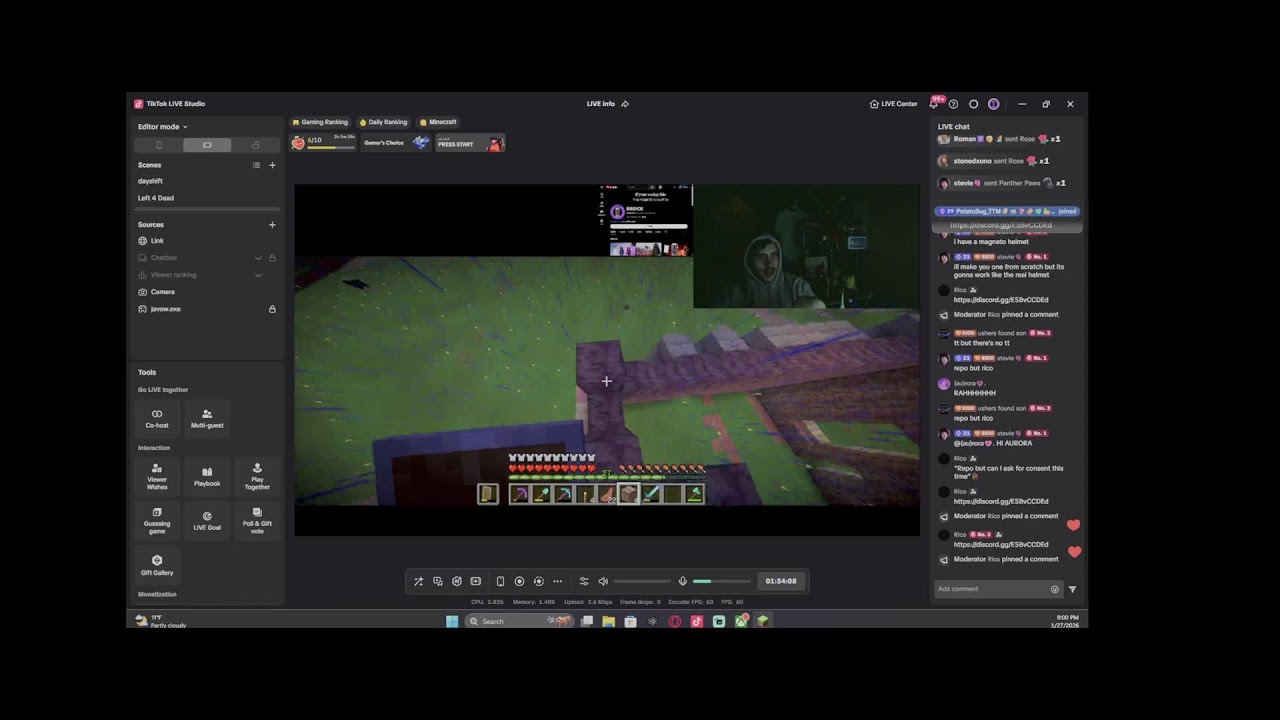Toggle the Chatbox source lock
The image size is (1280, 720).
click(272, 258)
